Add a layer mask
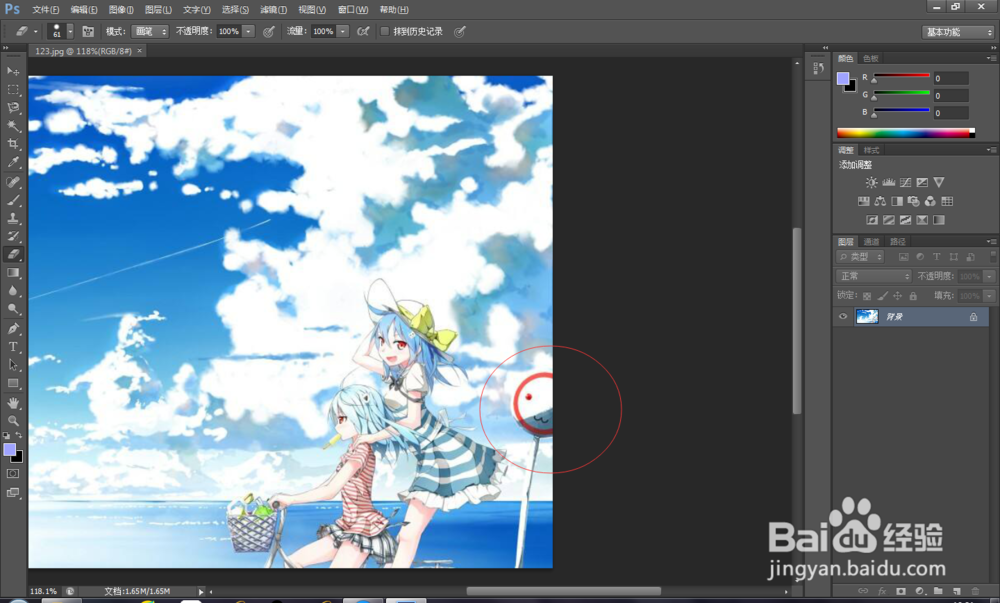This screenshot has width=1000, height=603. pos(901,592)
